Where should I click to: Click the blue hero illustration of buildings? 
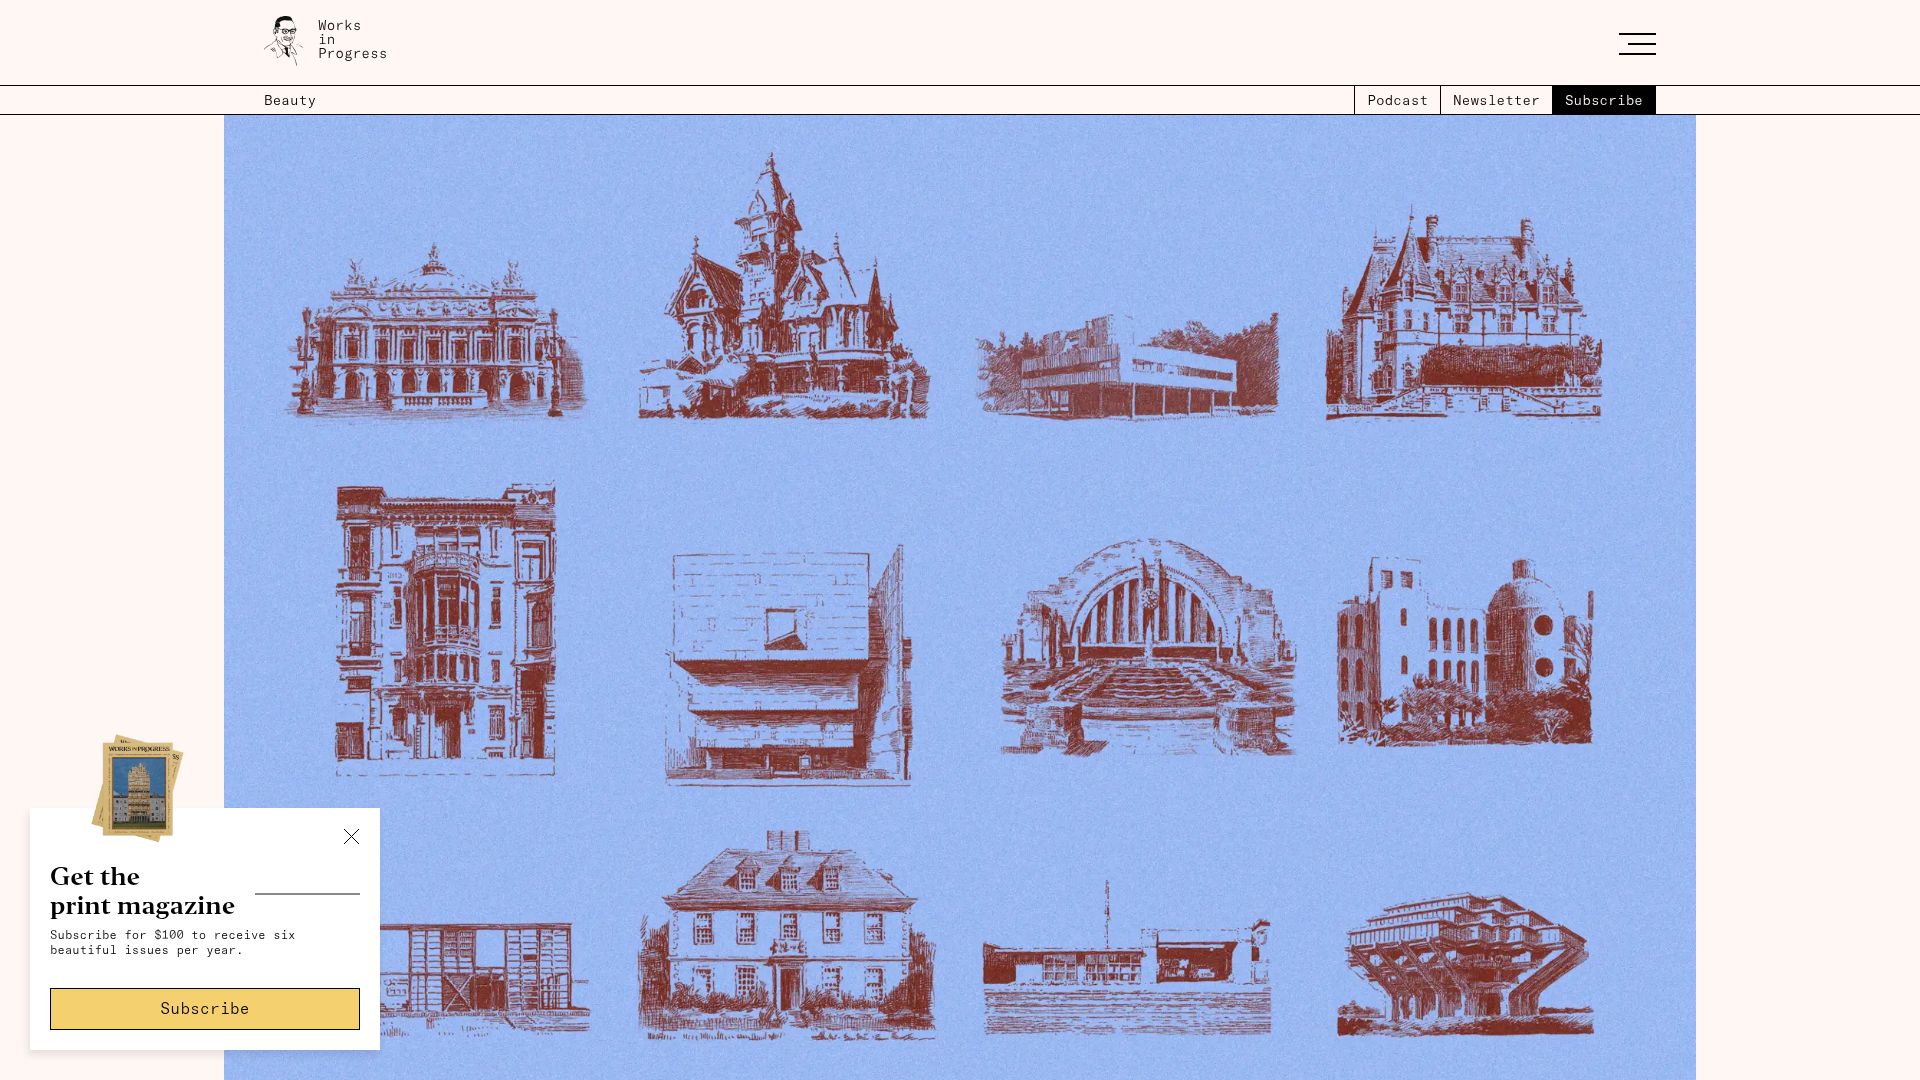point(960,597)
